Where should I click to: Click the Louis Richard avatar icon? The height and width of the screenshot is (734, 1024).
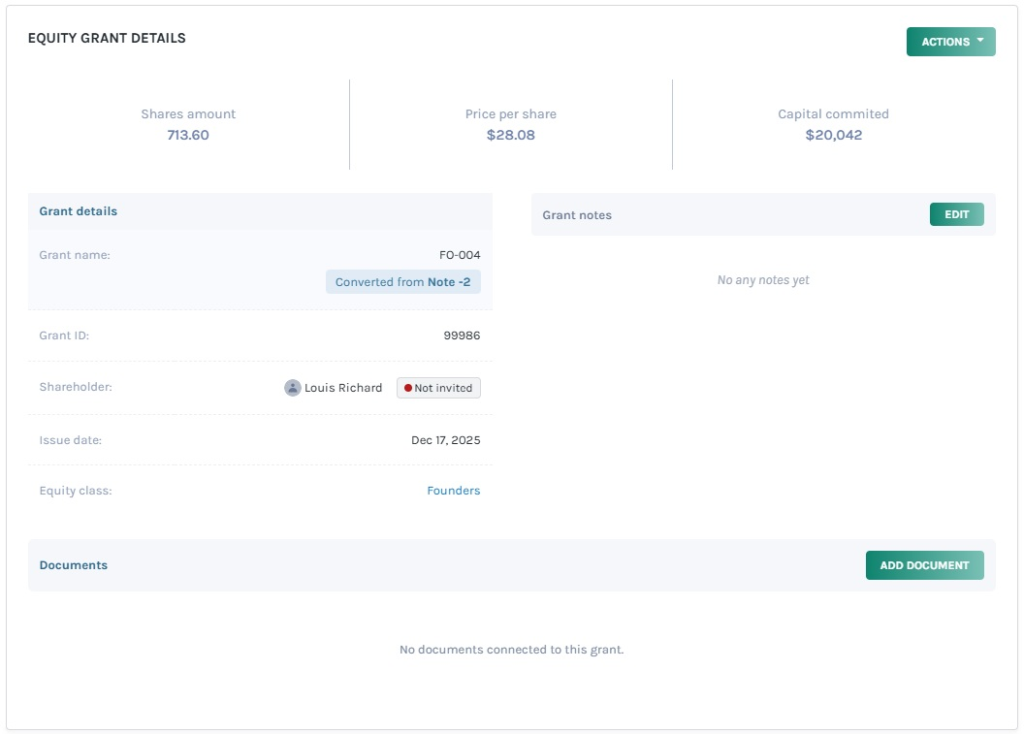pos(292,388)
